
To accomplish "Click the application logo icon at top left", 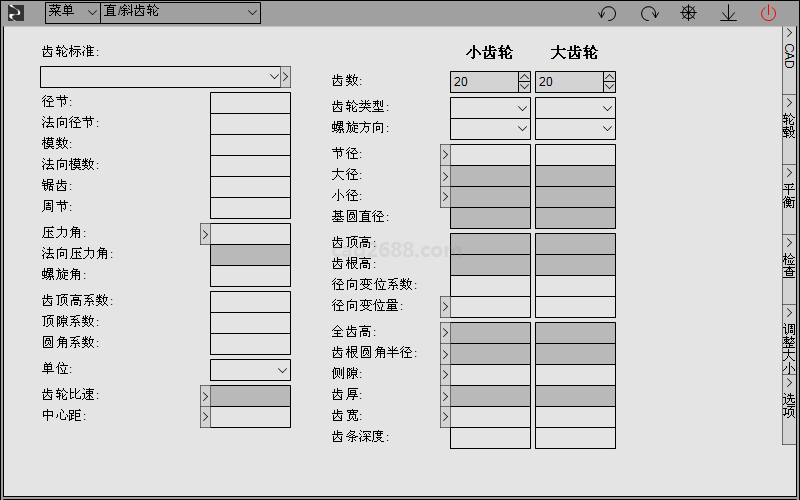I will point(16,13).
